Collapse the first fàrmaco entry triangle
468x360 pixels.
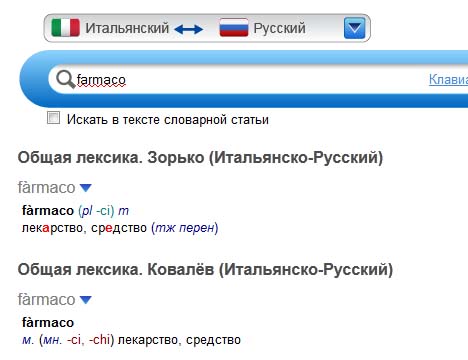pos(86,188)
